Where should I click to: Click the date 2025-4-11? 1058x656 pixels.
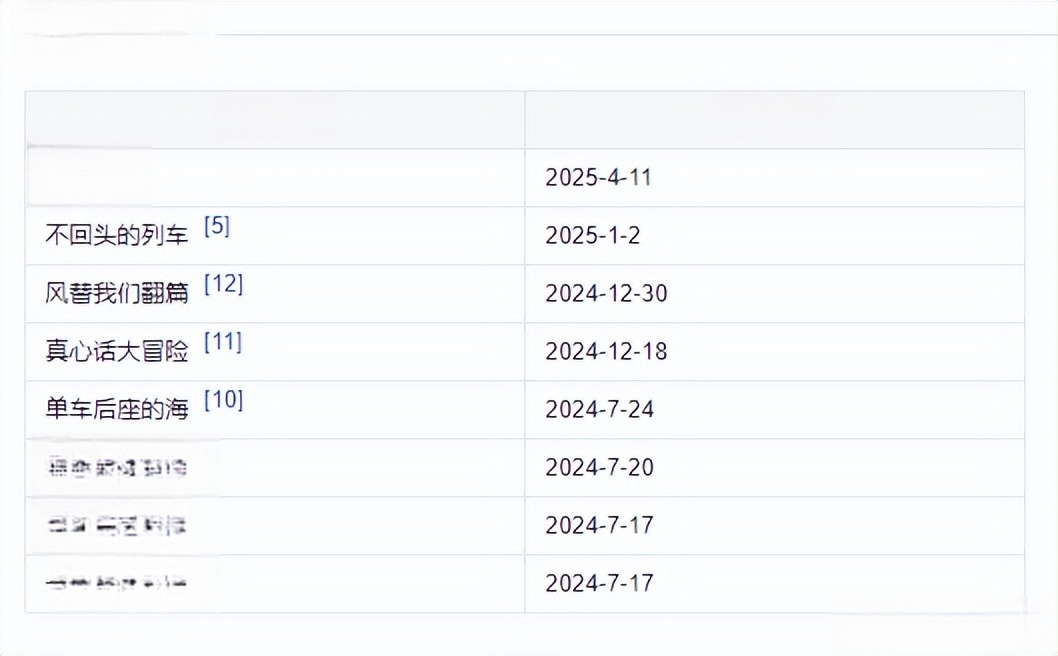pyautogui.click(x=598, y=177)
